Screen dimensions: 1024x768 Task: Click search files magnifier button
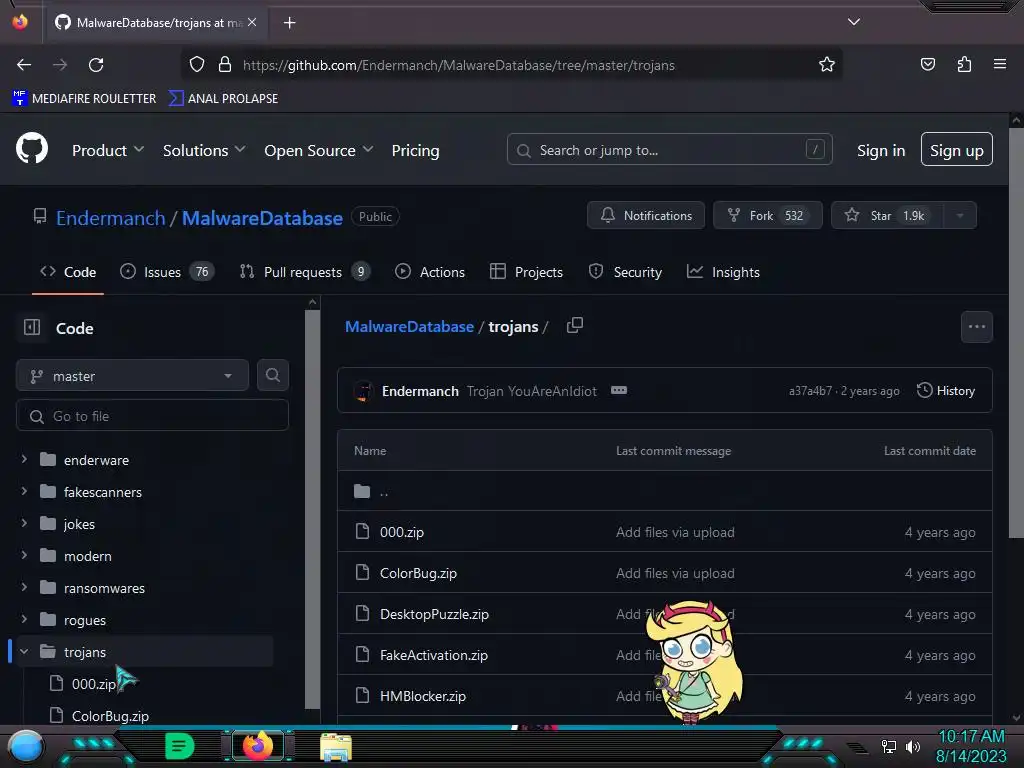click(x=273, y=375)
